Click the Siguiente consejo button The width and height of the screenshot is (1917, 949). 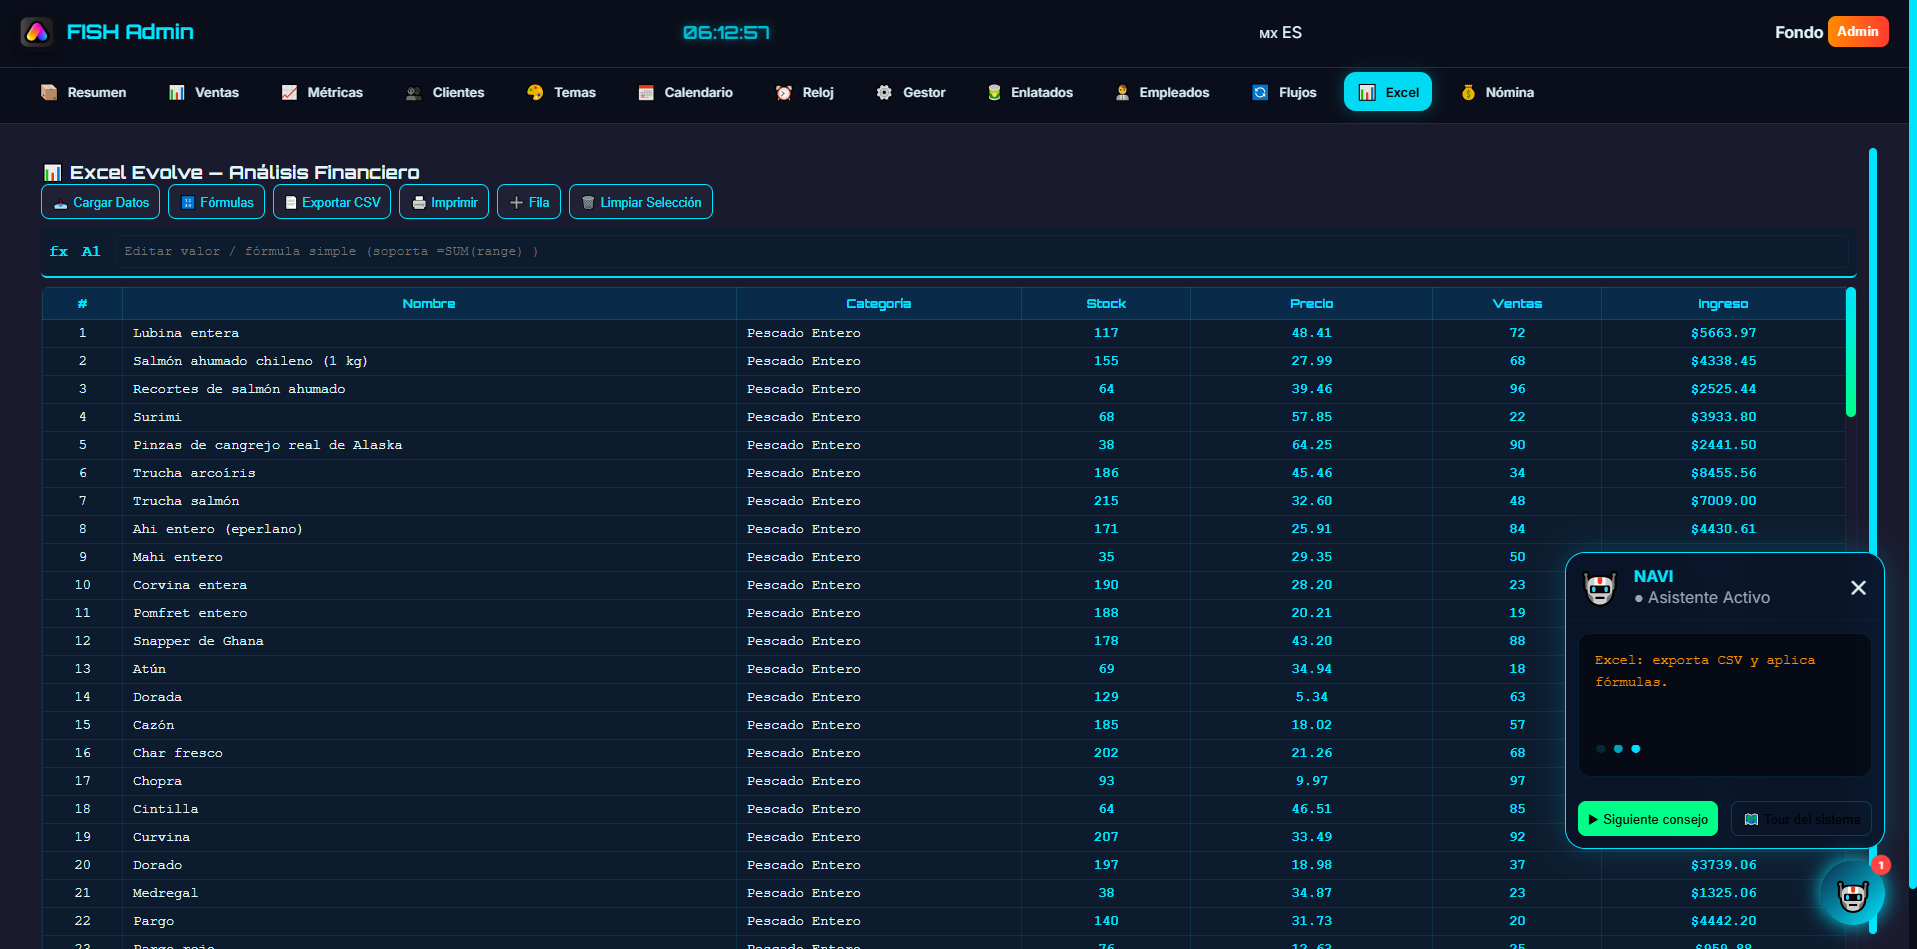tap(1647, 819)
